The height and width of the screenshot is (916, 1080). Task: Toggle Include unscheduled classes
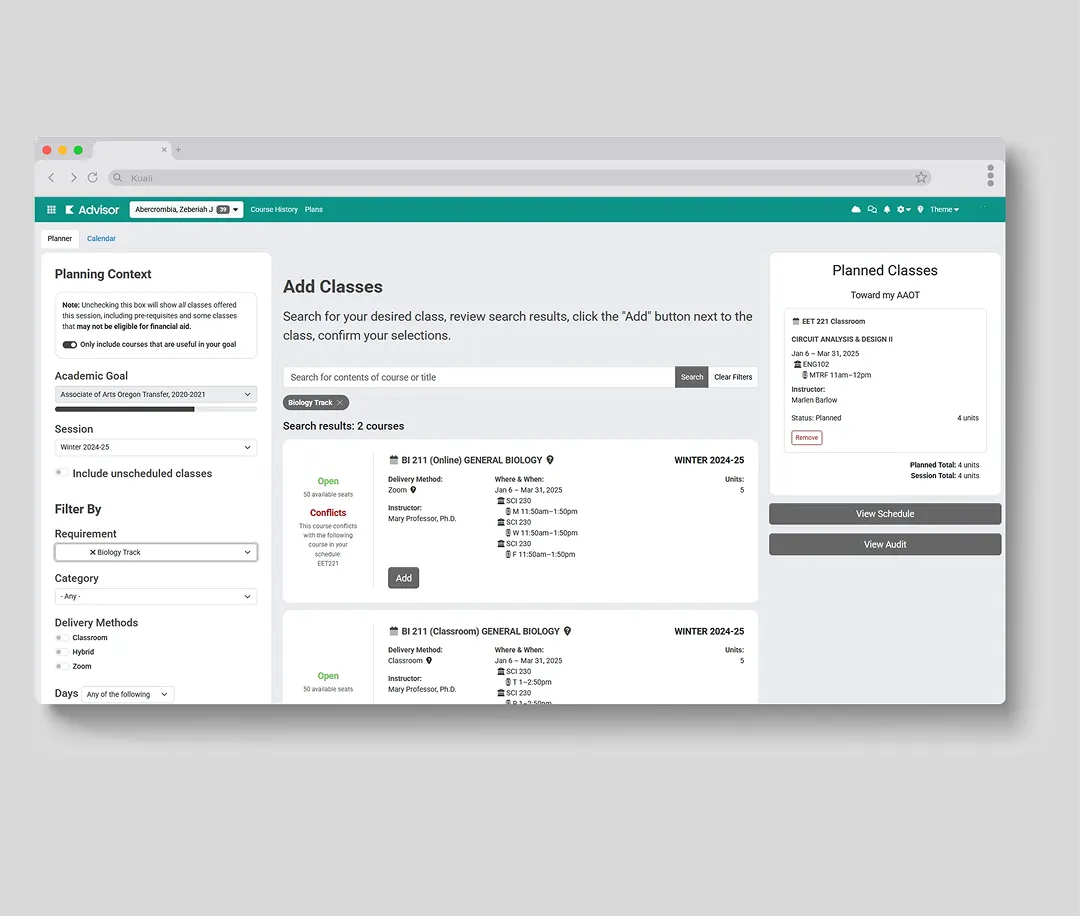pyautogui.click(x=62, y=472)
